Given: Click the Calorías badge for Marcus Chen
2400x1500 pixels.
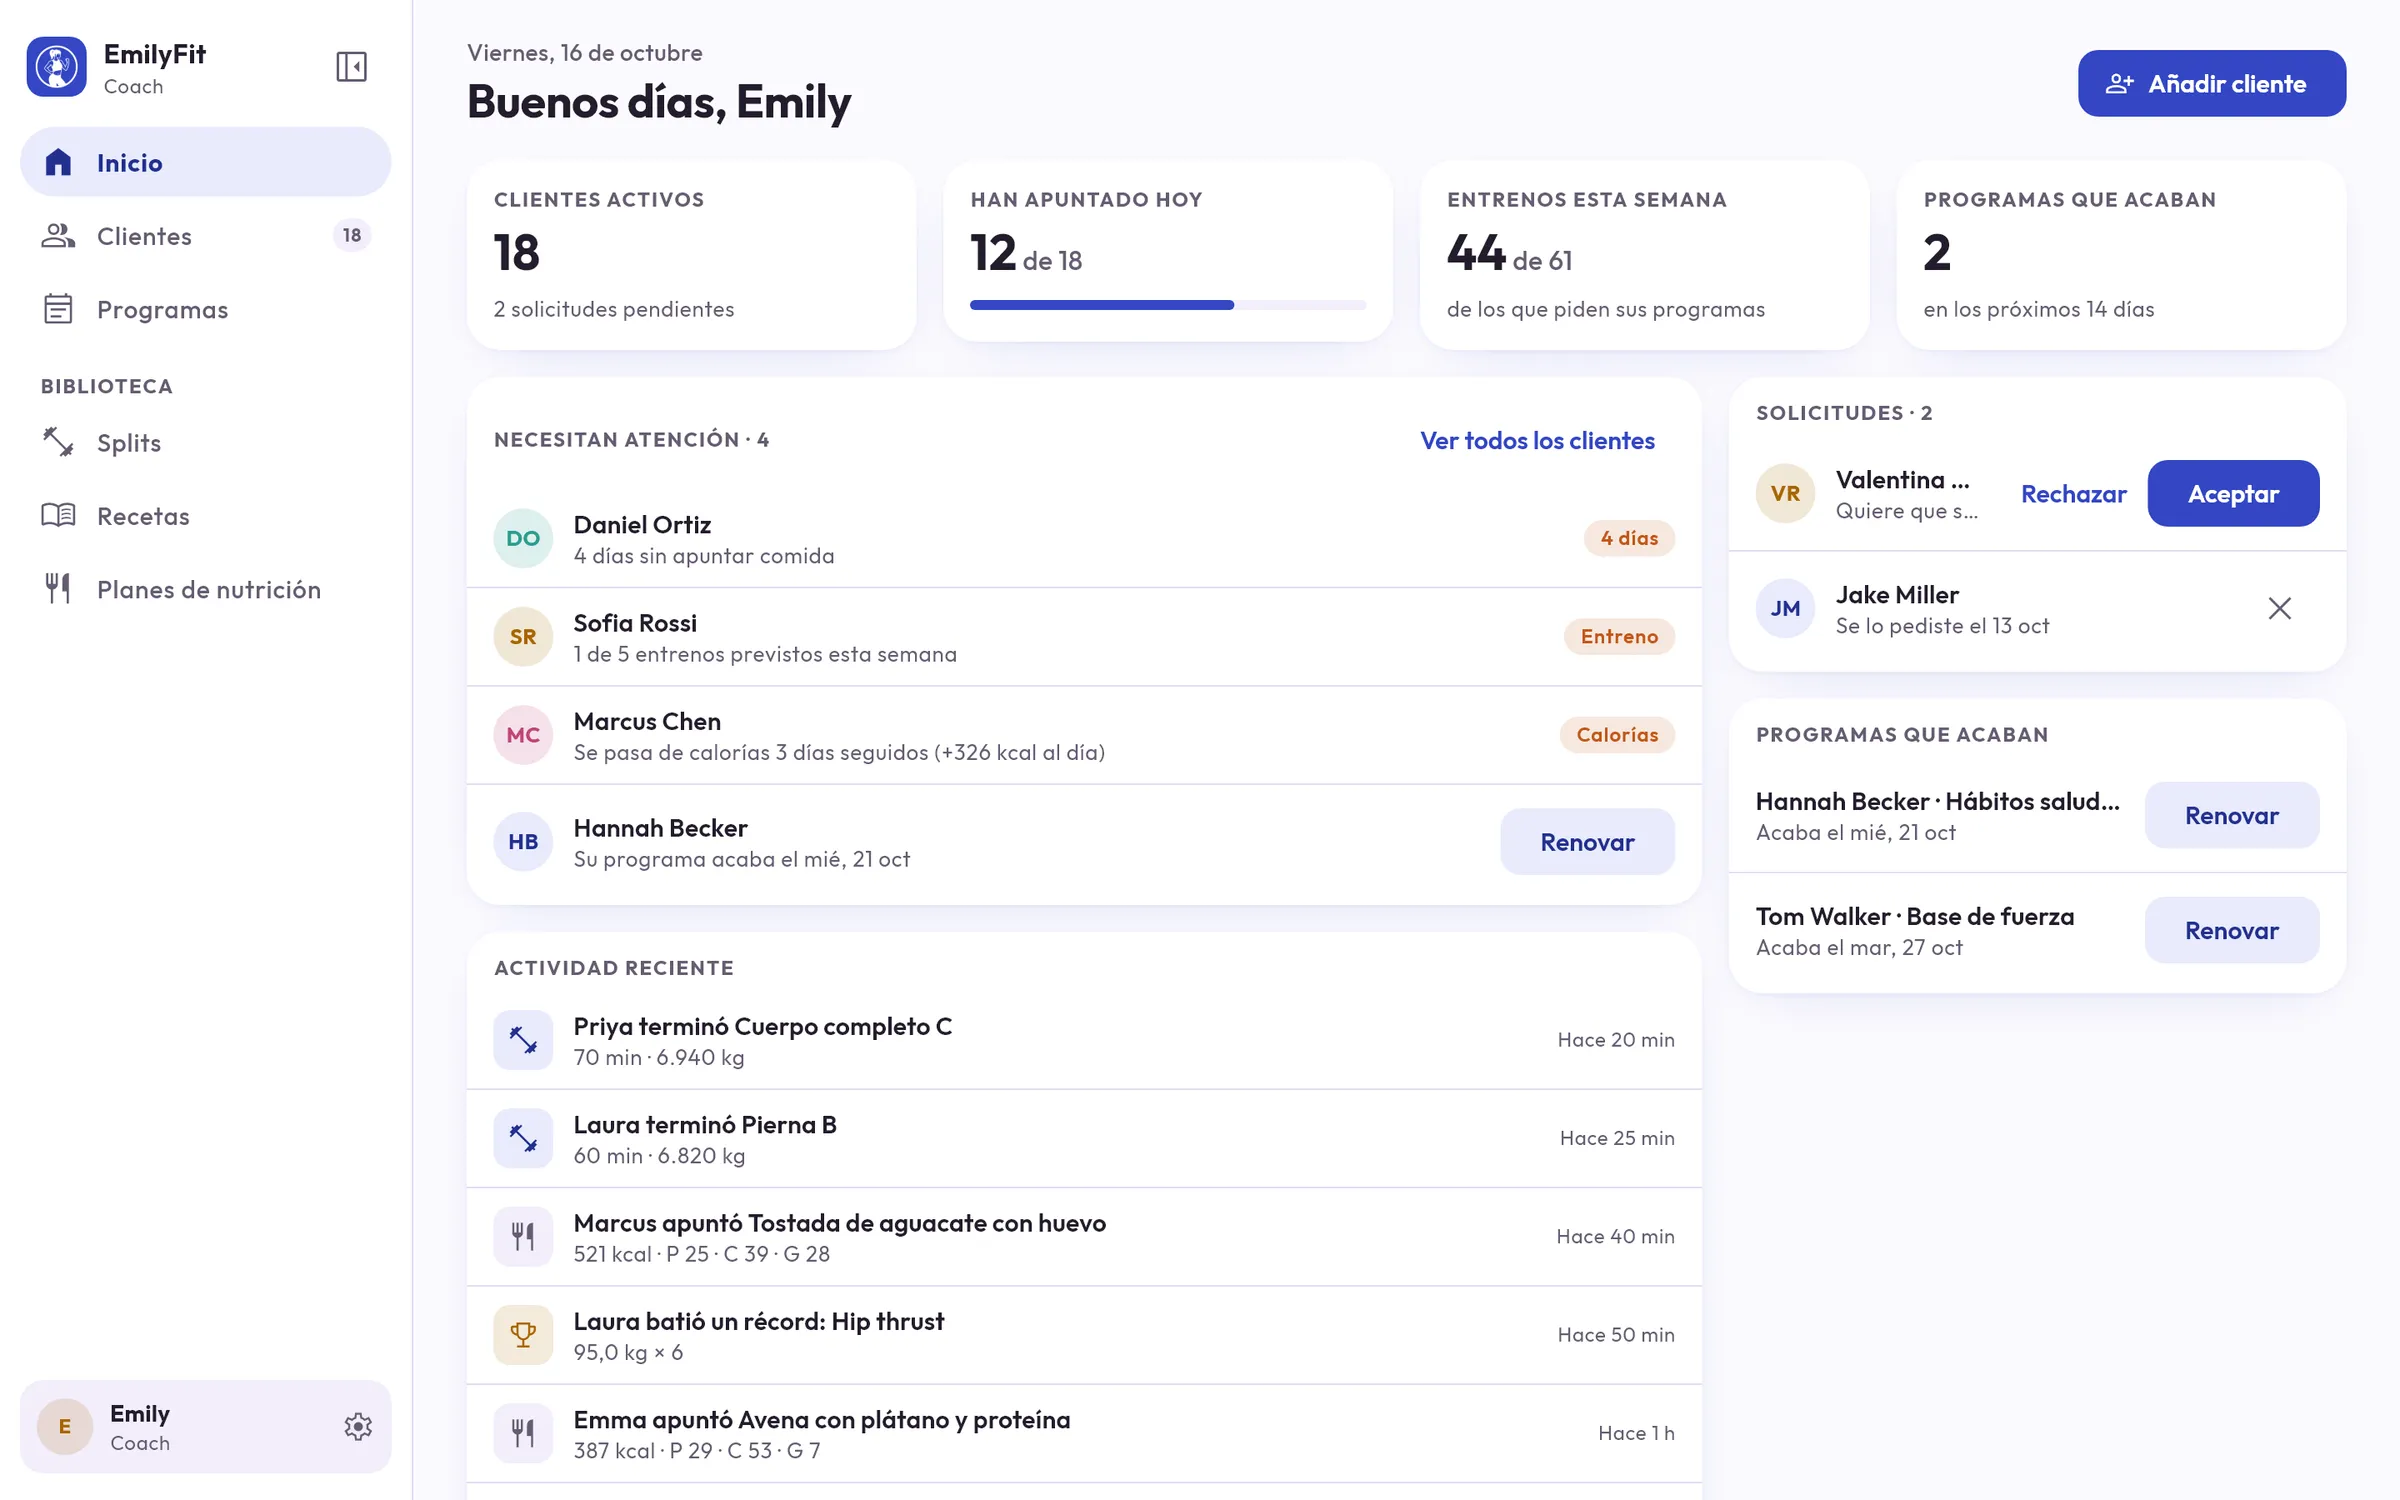Looking at the screenshot, I should [1617, 735].
